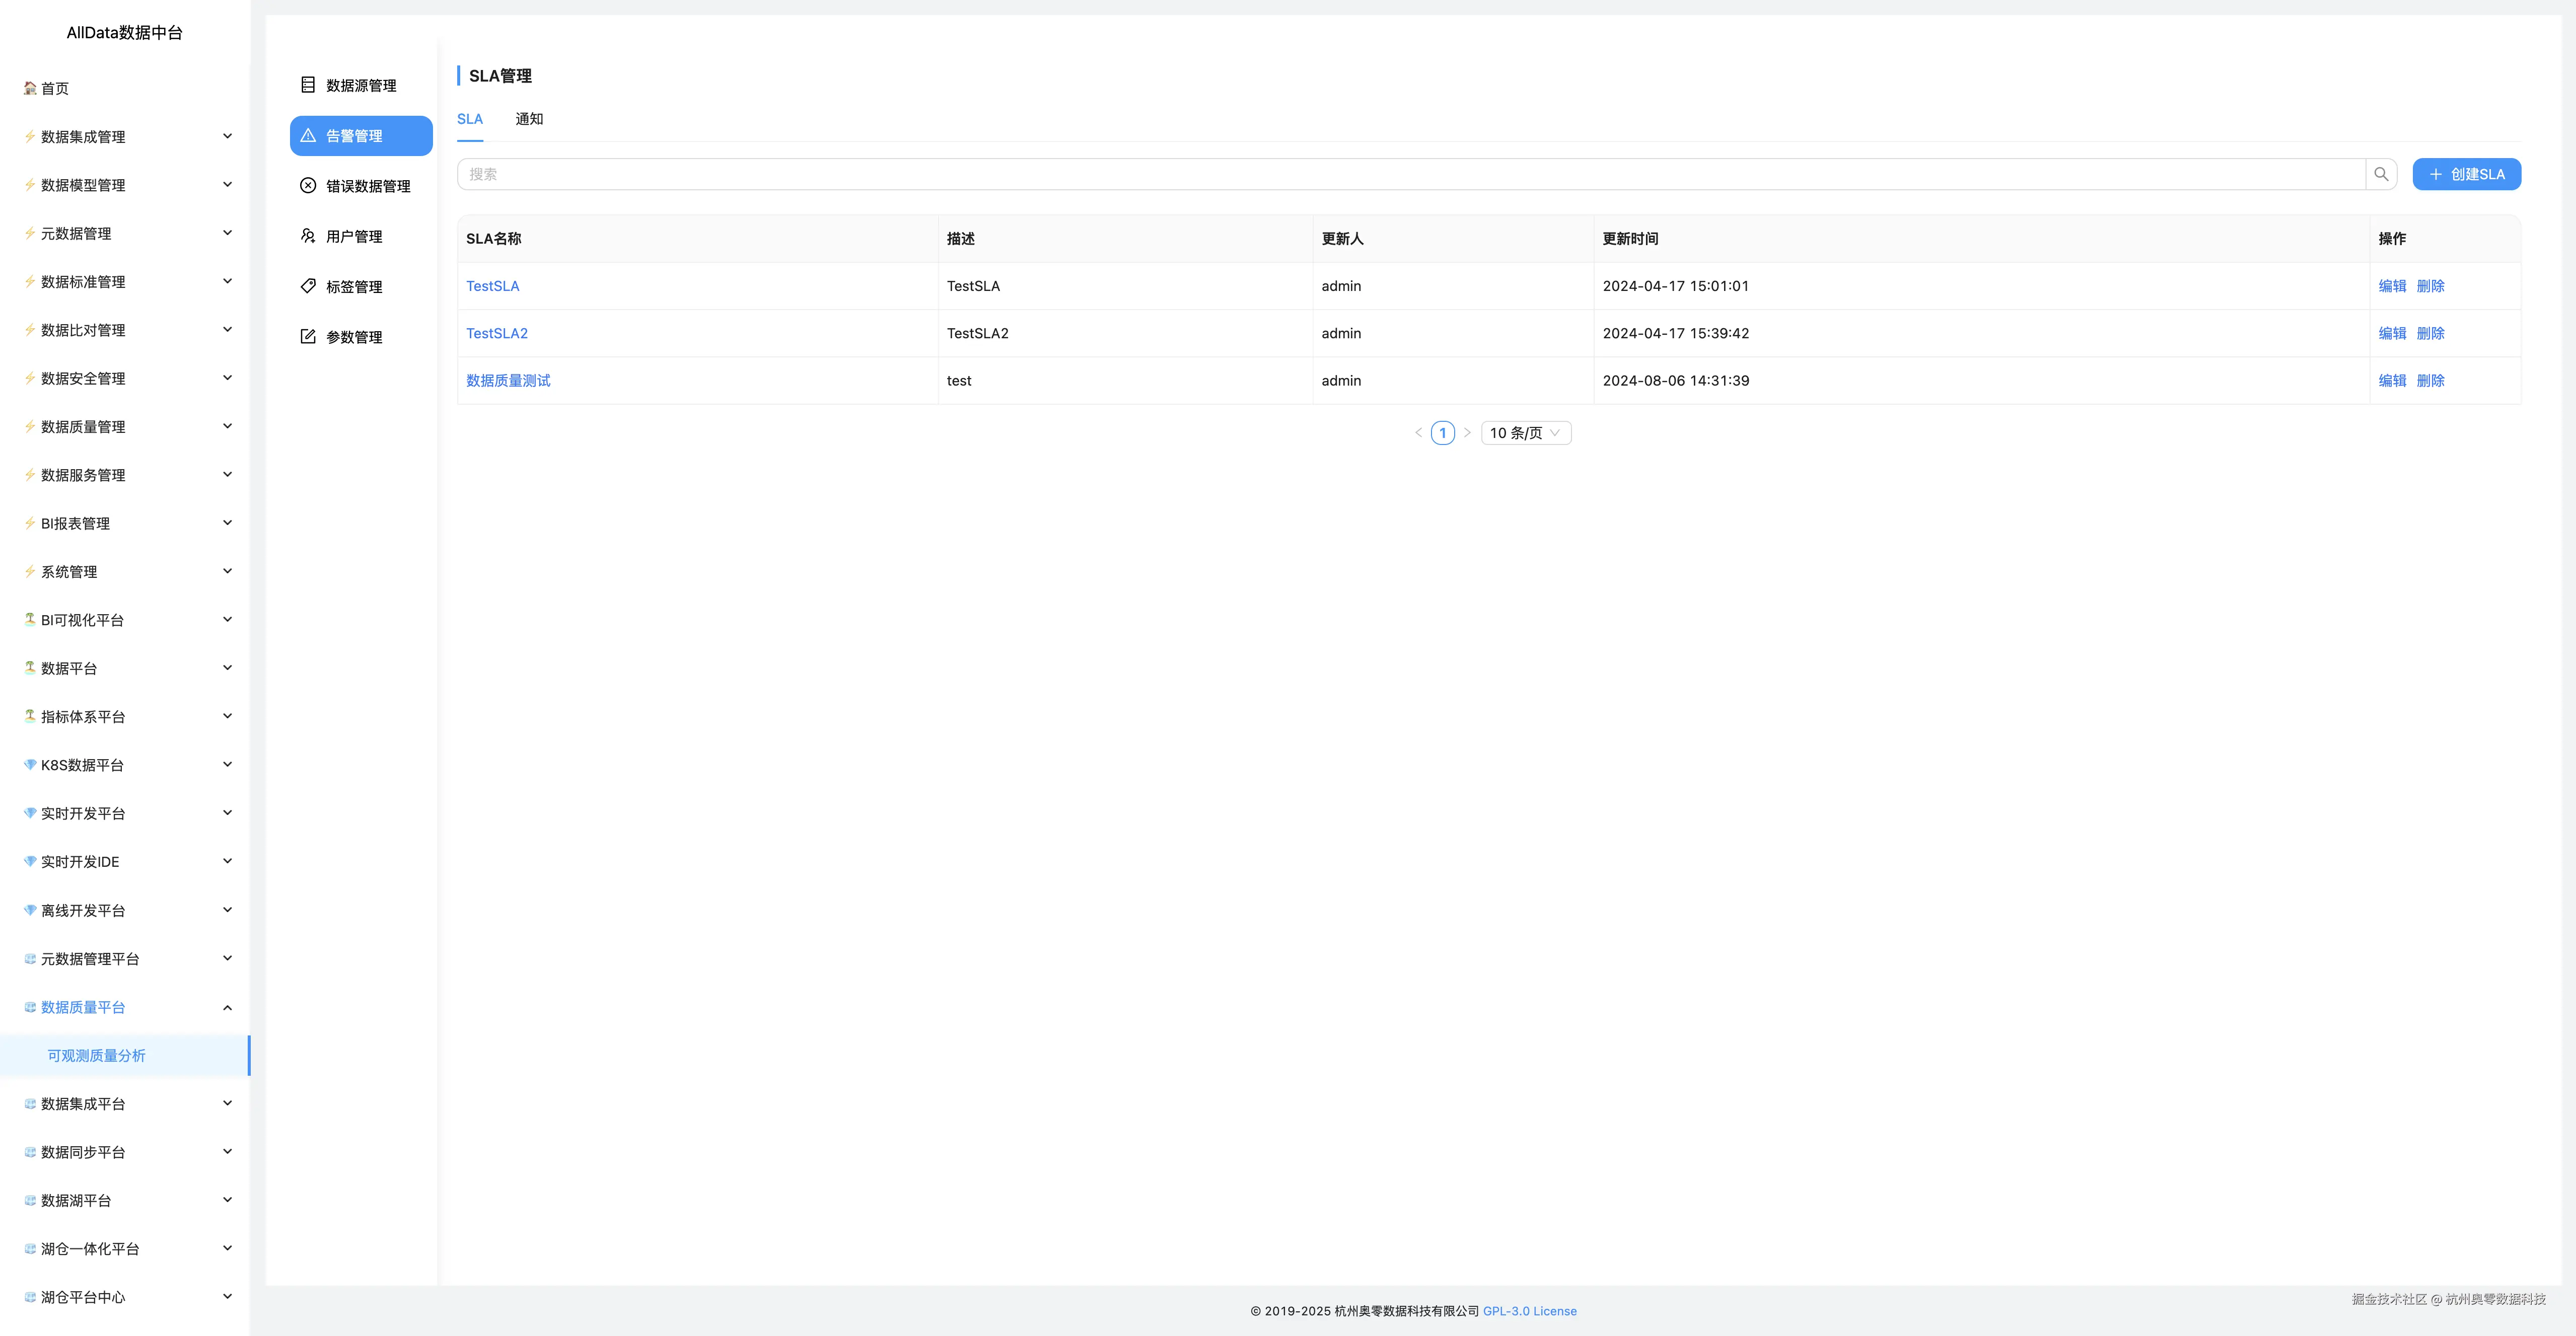The height and width of the screenshot is (1336, 2576).
Task: Click the user management person icon
Action: click(x=308, y=236)
